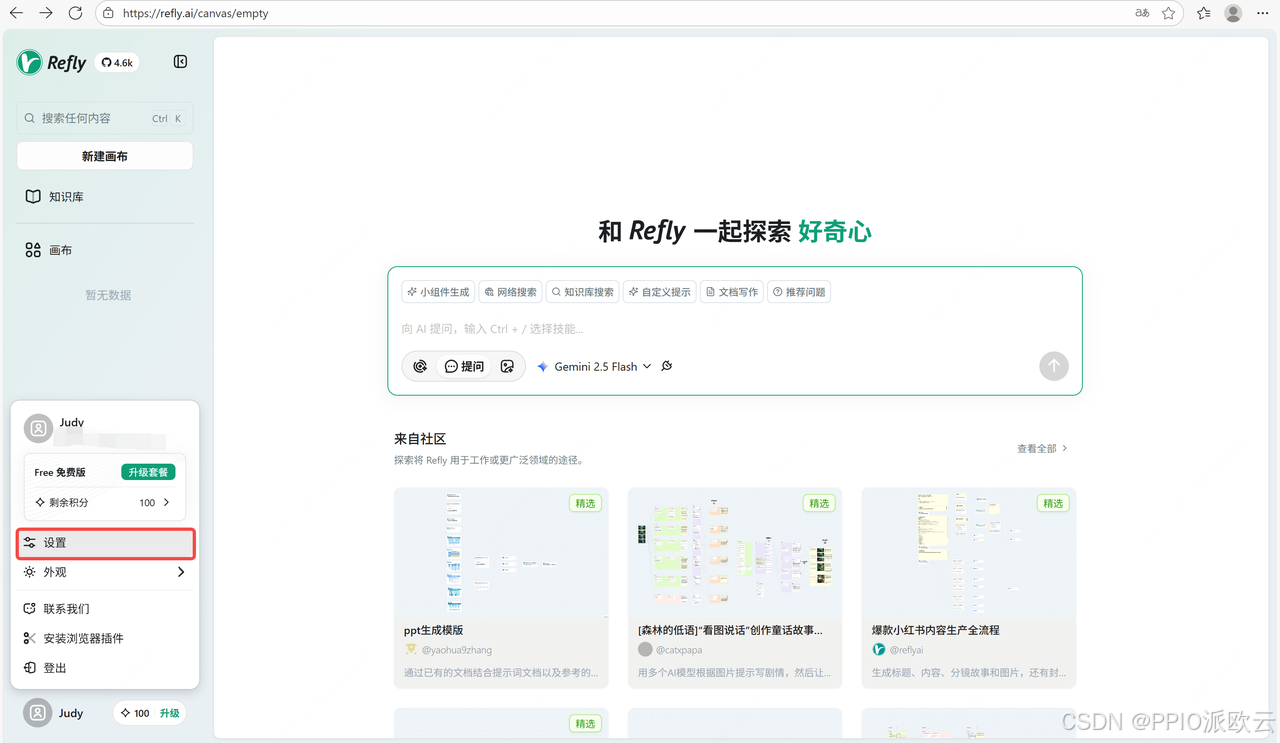Open 设置 menu item
The width and height of the screenshot is (1280, 743).
[105, 543]
